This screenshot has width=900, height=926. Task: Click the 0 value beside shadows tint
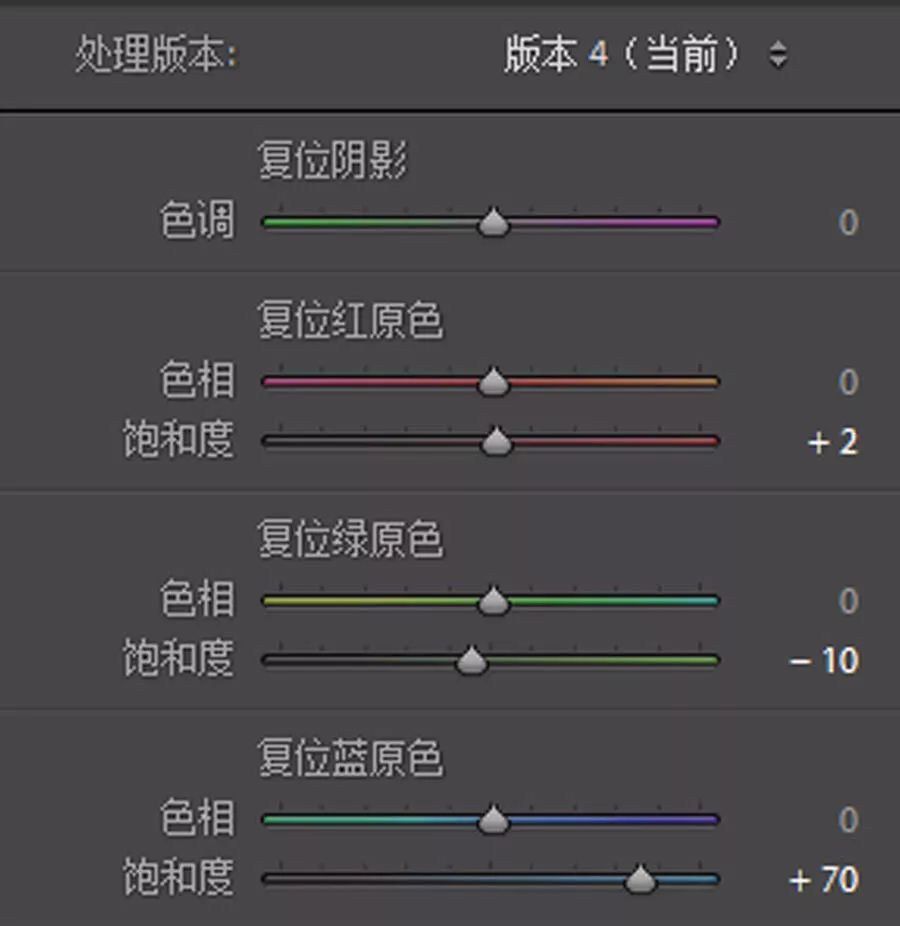(x=848, y=222)
